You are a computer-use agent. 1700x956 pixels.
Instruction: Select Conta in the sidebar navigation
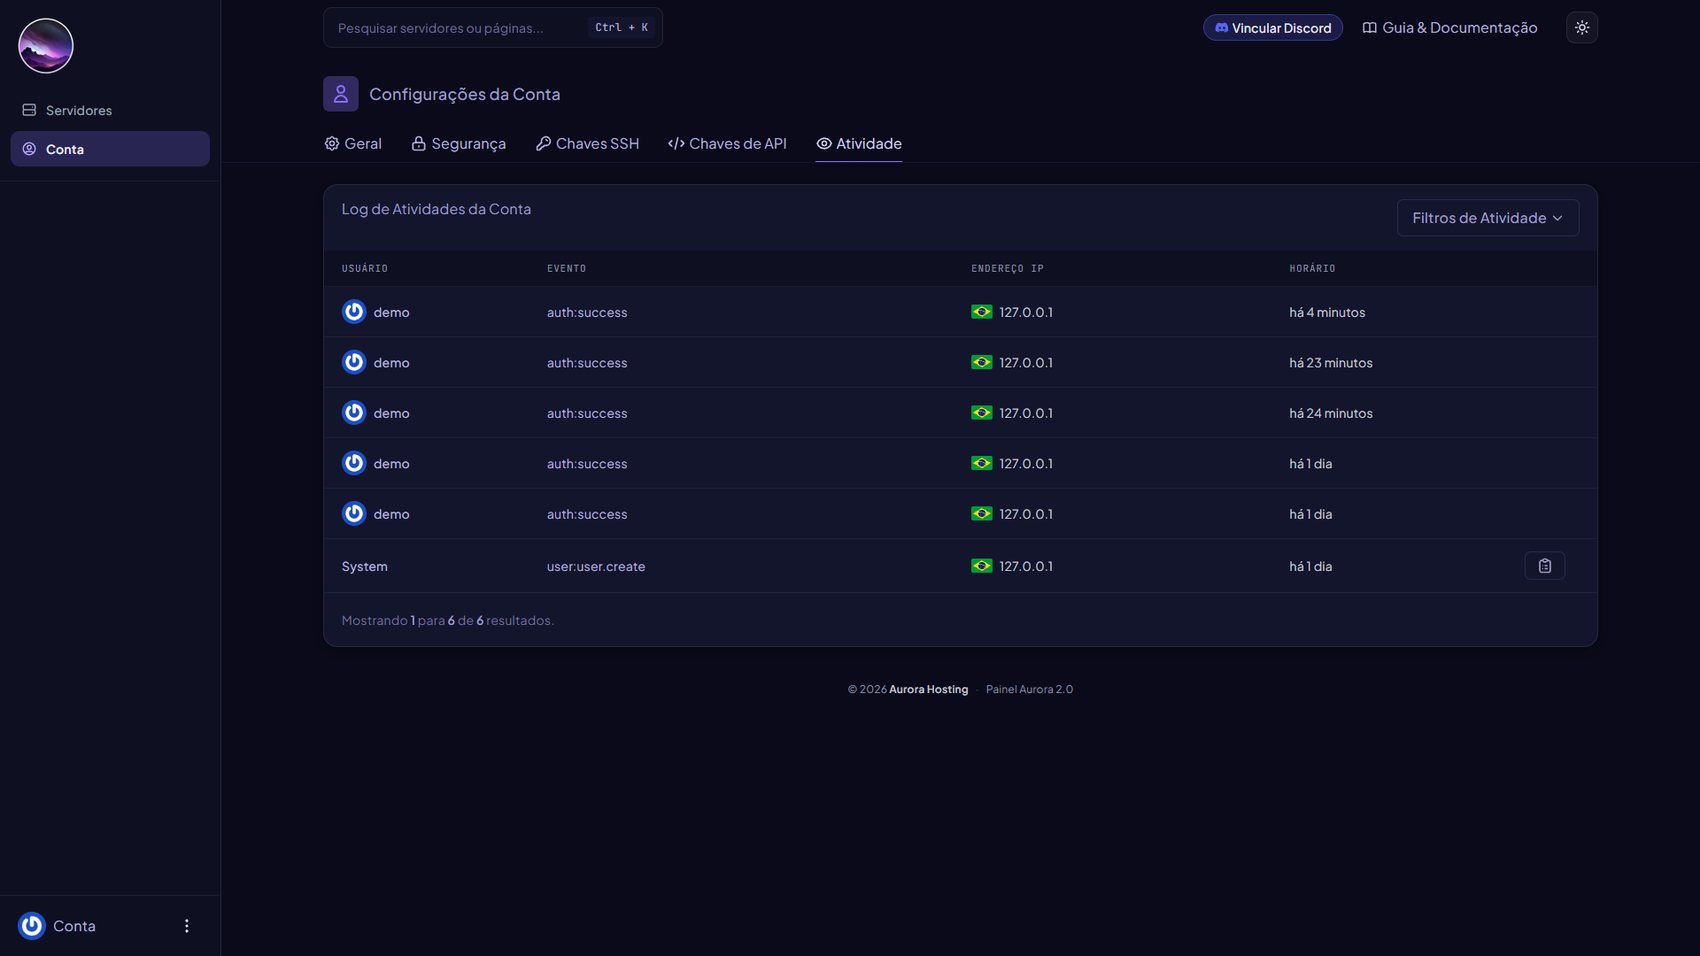pos(110,149)
